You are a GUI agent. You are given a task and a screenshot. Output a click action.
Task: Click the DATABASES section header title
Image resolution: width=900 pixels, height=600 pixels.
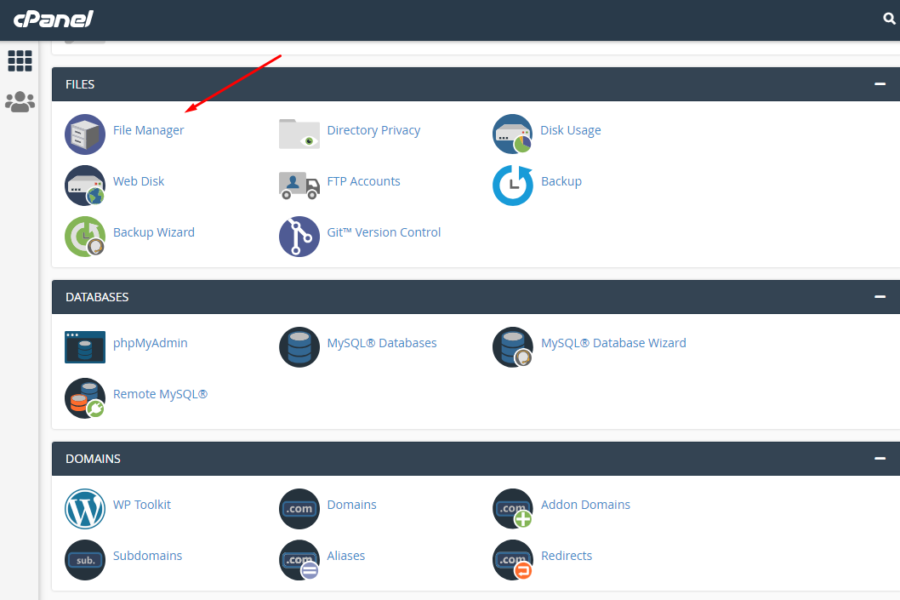click(x=97, y=297)
